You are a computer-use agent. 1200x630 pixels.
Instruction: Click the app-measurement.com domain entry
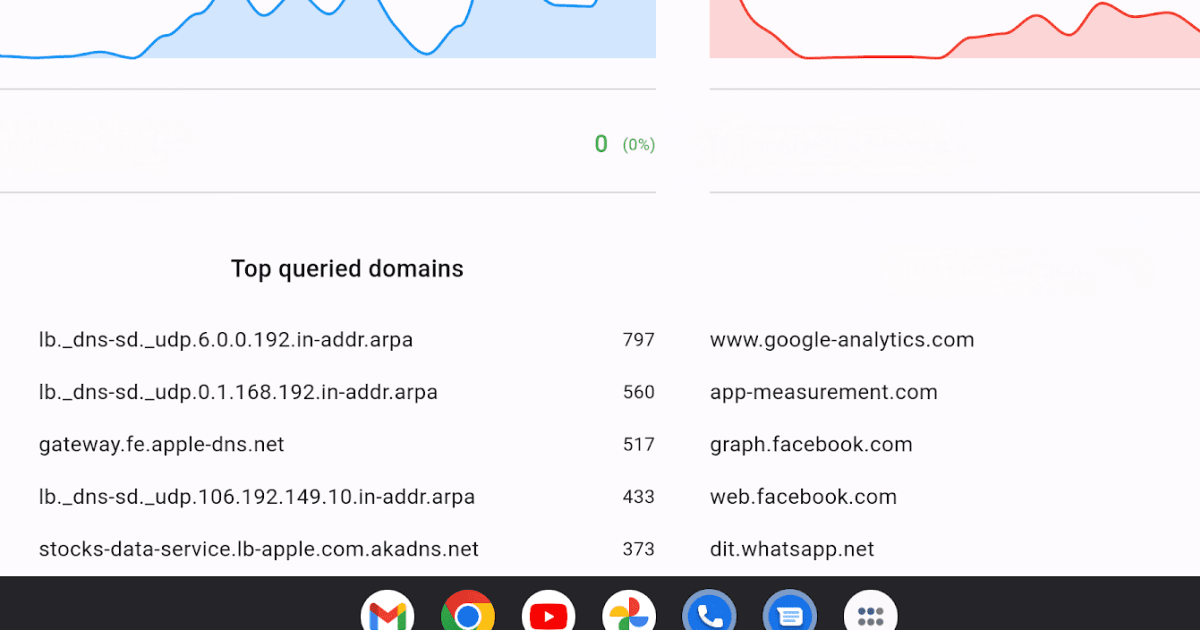pos(824,391)
